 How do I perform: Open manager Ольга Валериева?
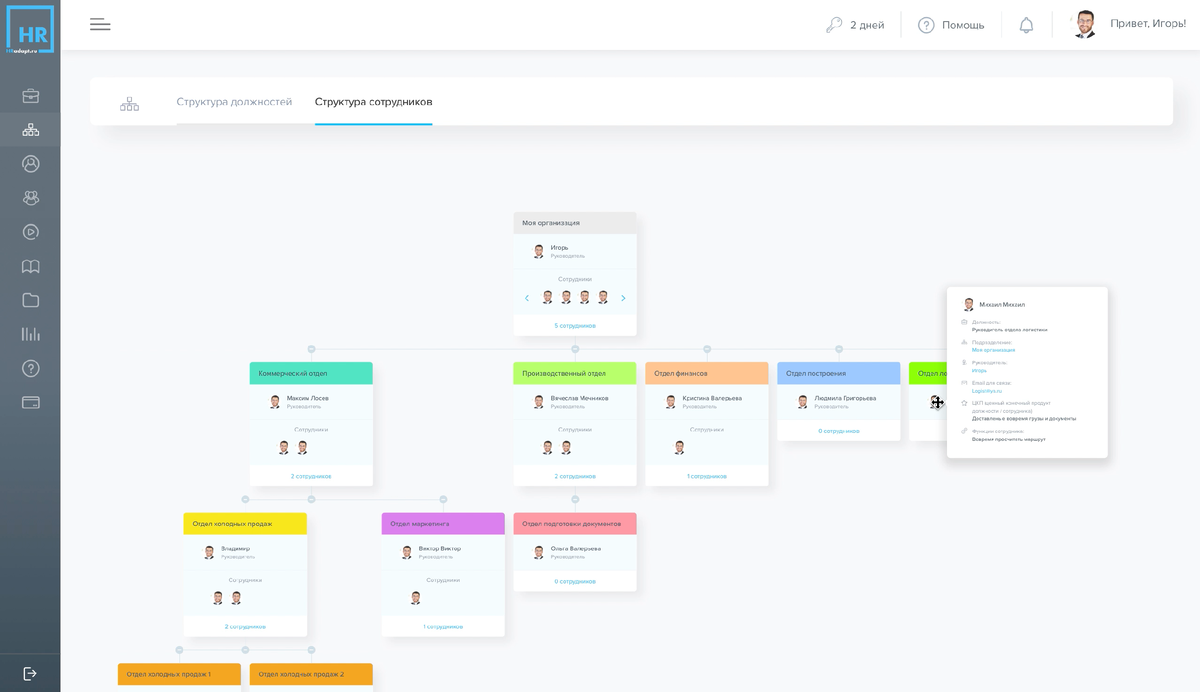576,548
